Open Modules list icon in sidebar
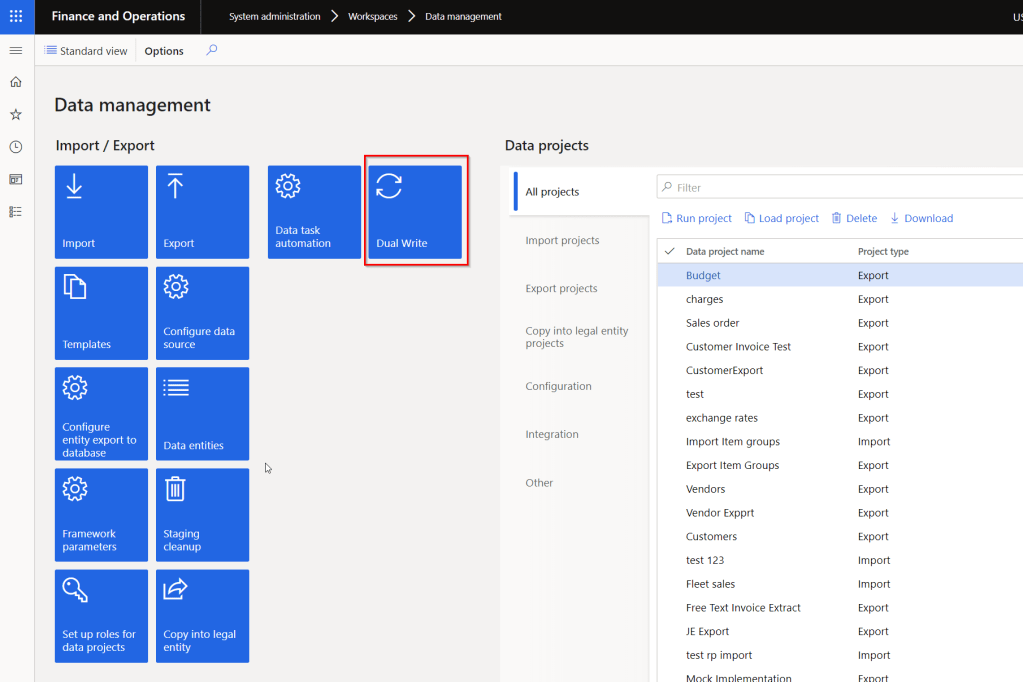This screenshot has height=682, width=1023. pyautogui.click(x=16, y=212)
